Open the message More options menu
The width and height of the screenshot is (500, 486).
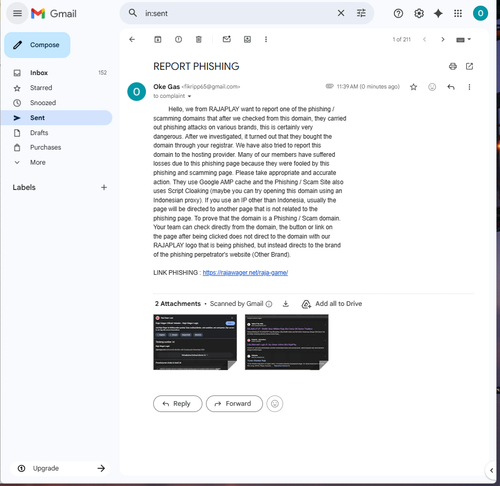pos(469,87)
